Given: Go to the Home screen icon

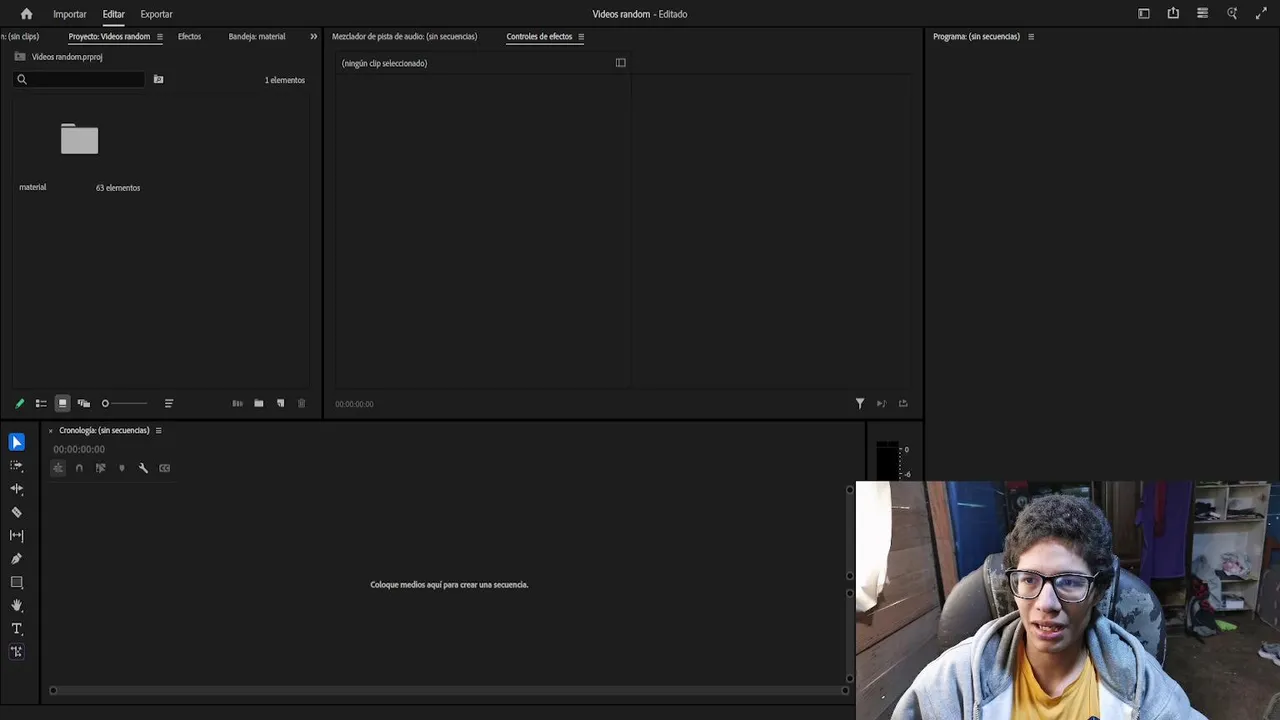Looking at the screenshot, I should coord(26,14).
